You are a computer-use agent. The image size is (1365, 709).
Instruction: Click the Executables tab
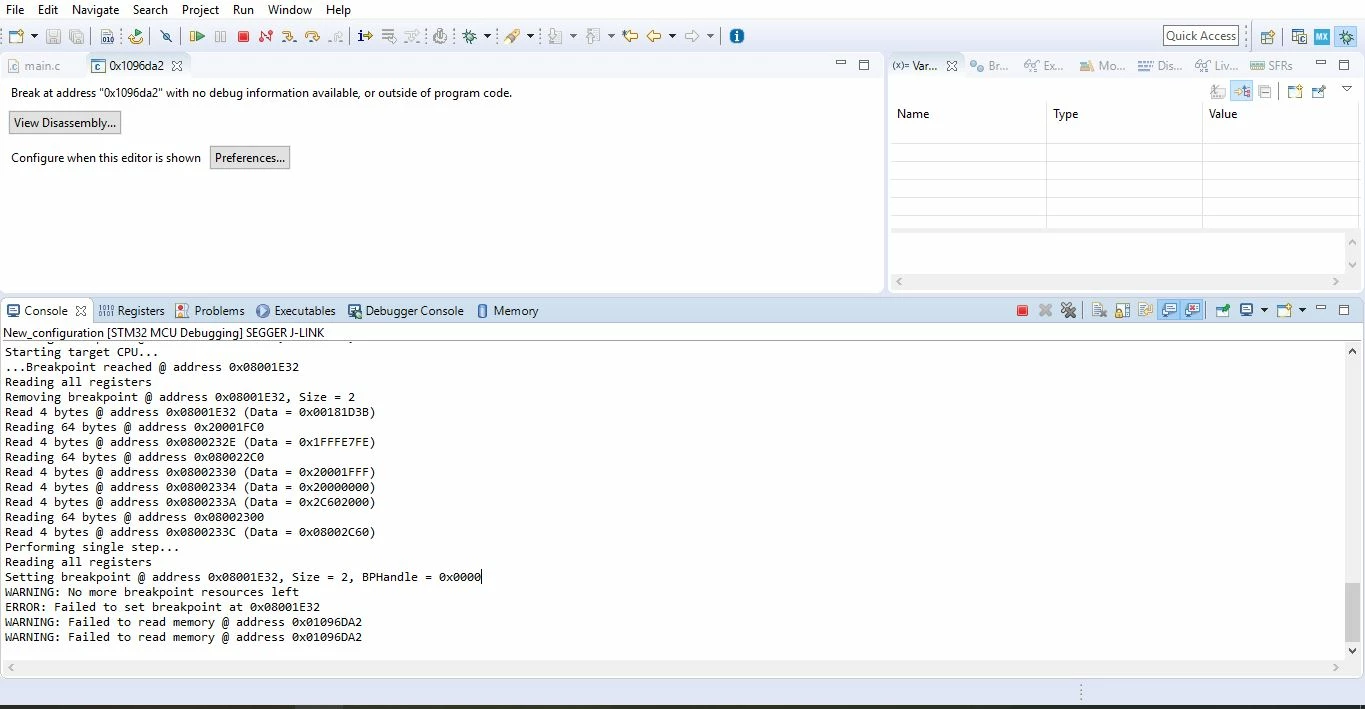(x=296, y=311)
